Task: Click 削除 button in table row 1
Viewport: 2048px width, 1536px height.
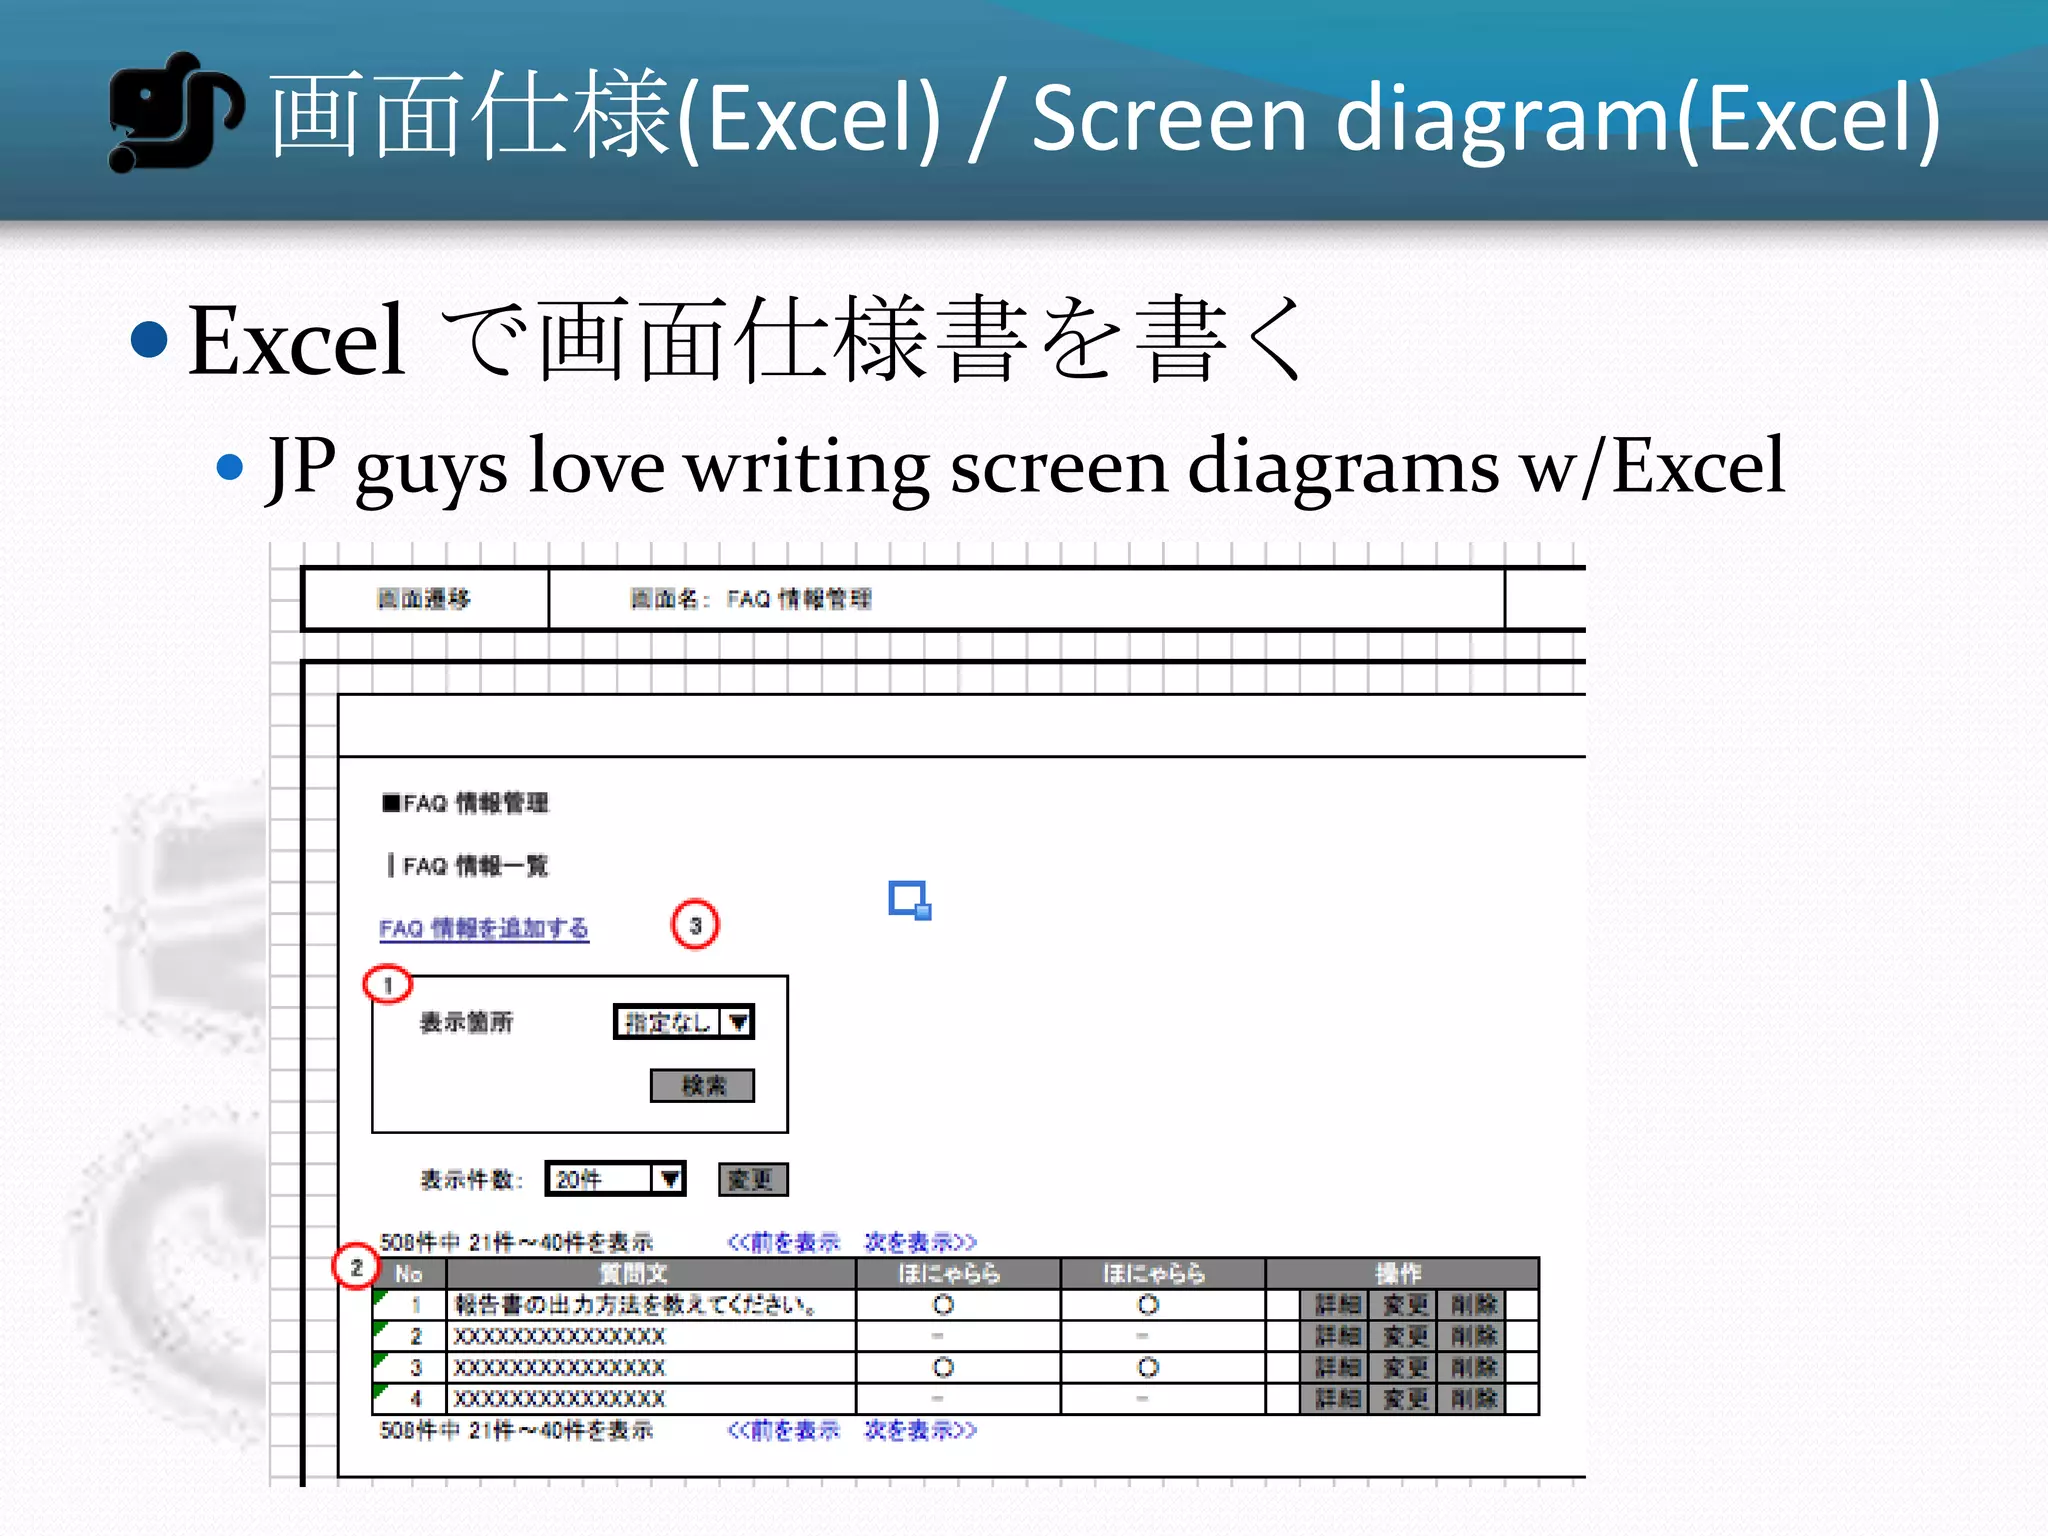Action: 1472,1304
